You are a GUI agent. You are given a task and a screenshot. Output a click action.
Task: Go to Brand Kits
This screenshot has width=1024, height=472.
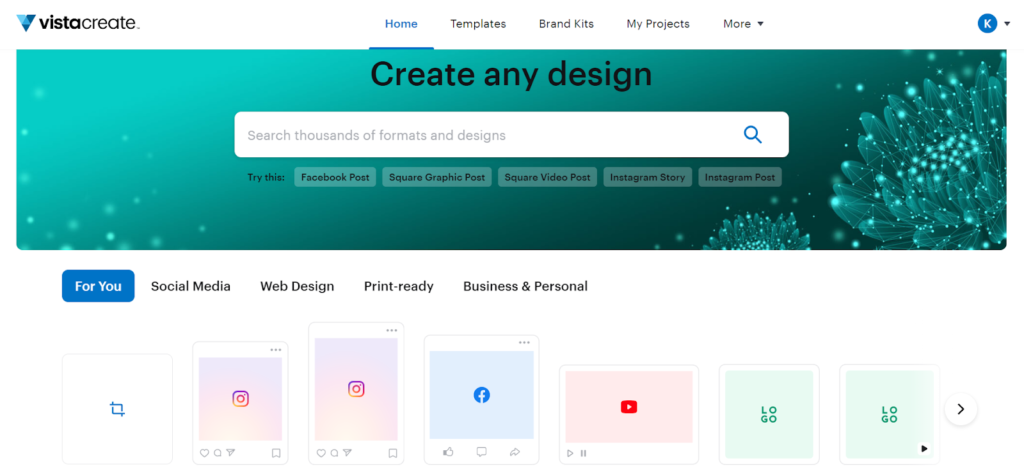tap(566, 24)
